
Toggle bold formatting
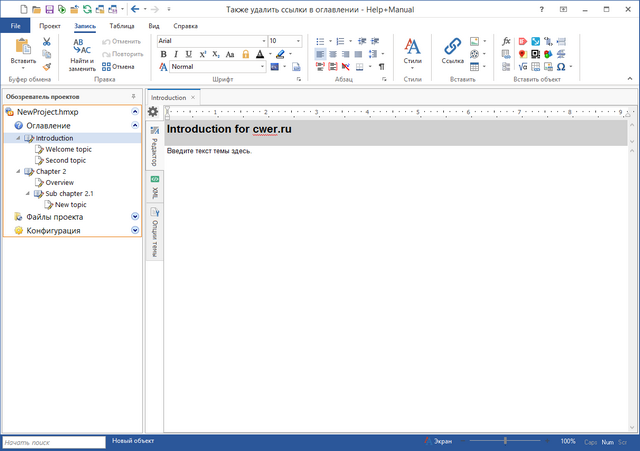pyautogui.click(x=163, y=54)
